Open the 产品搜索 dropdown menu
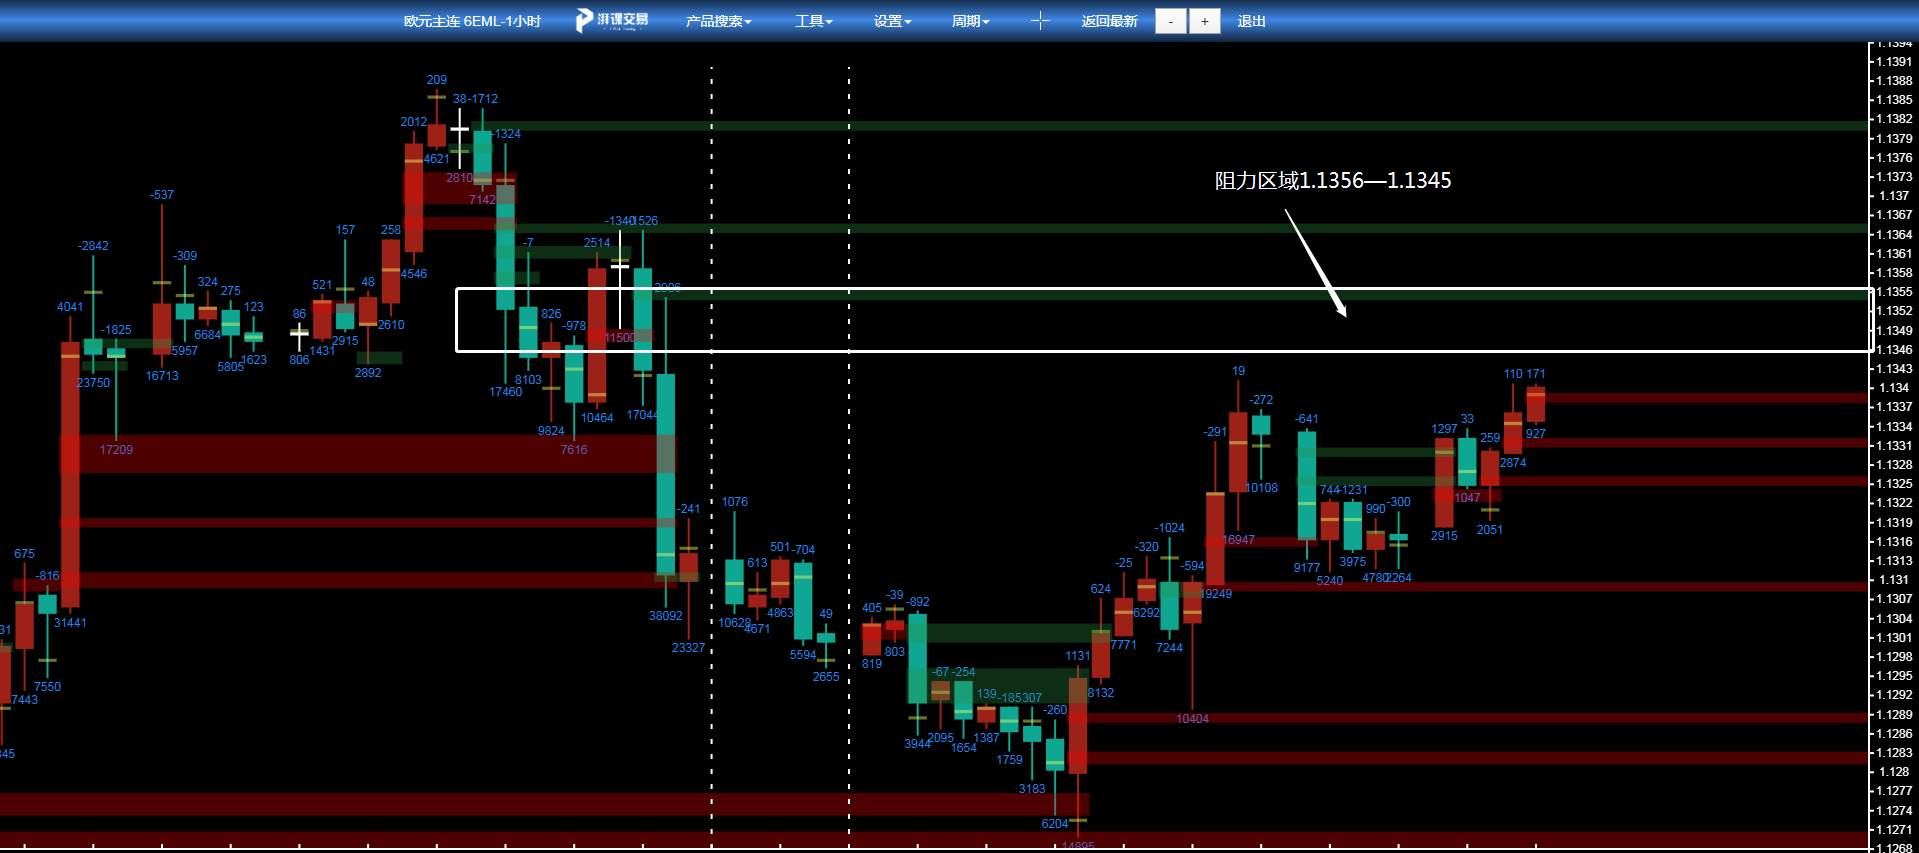The width and height of the screenshot is (1919, 853). pos(718,21)
